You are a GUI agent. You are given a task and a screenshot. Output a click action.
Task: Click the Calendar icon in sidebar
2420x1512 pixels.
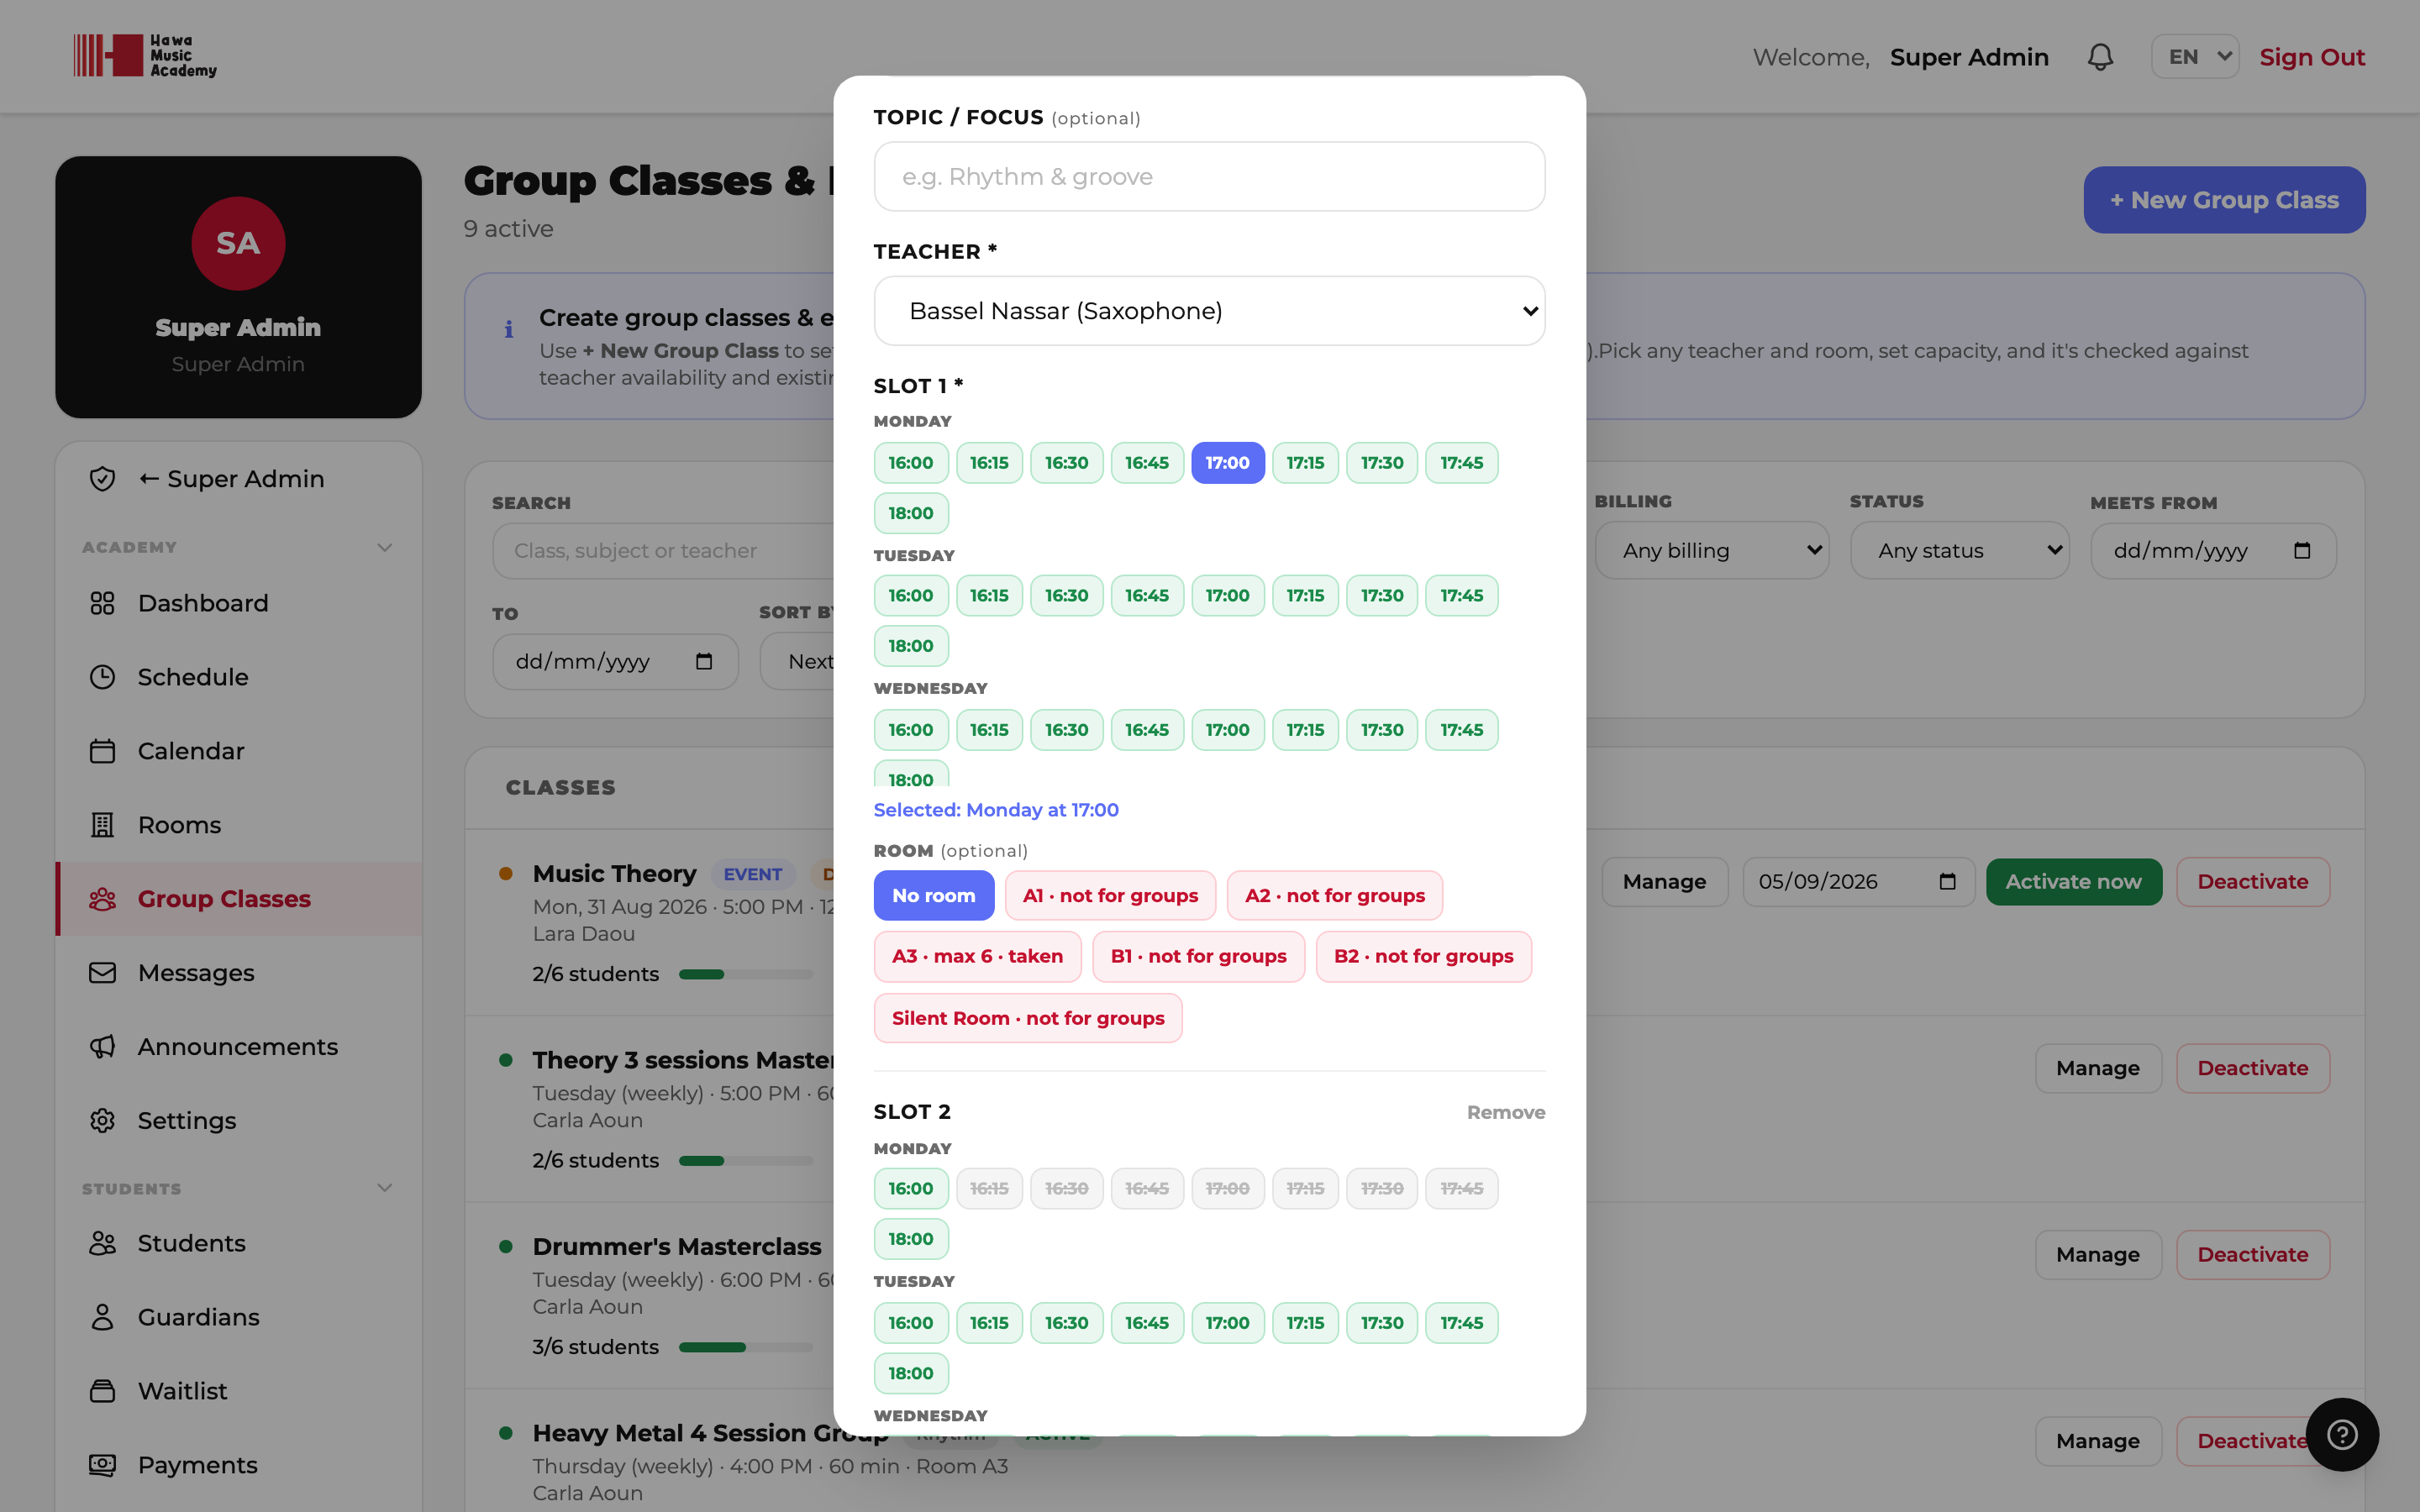[102, 751]
